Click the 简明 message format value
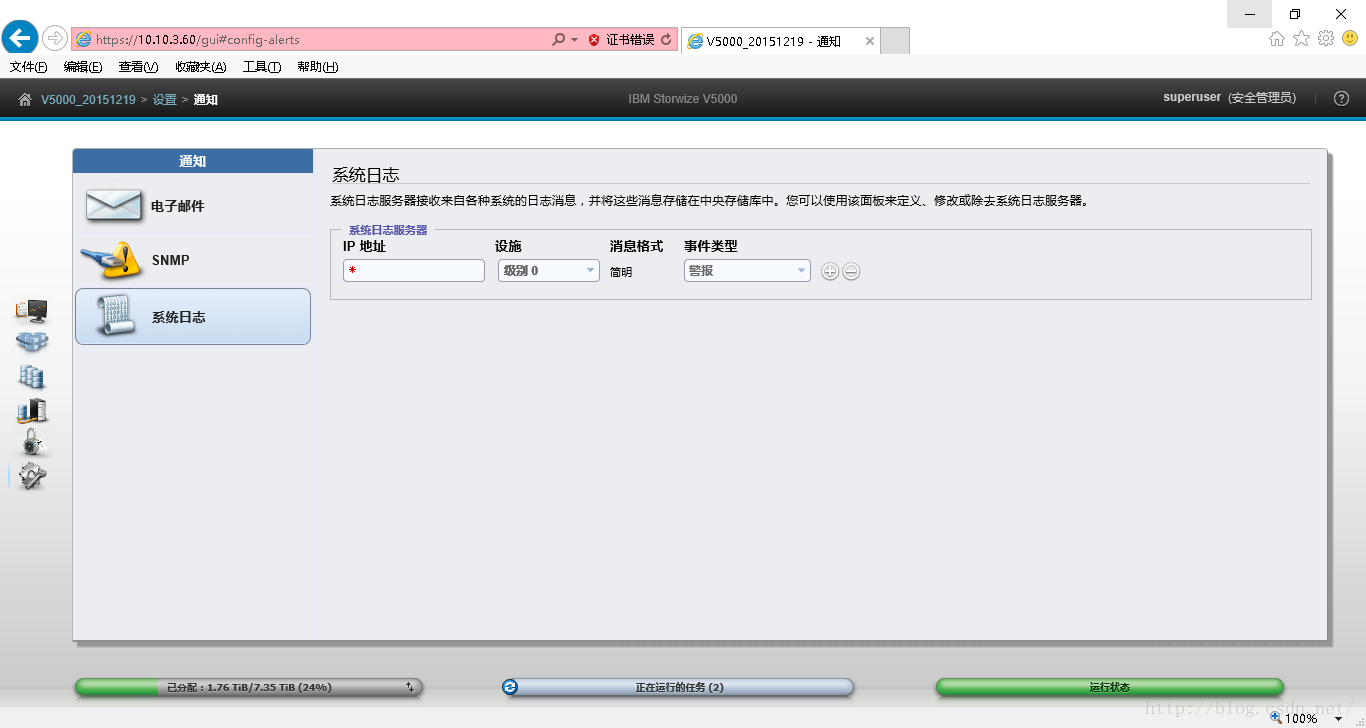 pos(621,272)
